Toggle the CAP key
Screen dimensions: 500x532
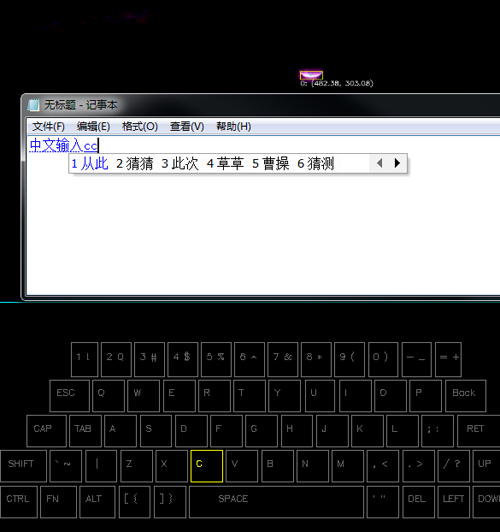pyautogui.click(x=46, y=431)
